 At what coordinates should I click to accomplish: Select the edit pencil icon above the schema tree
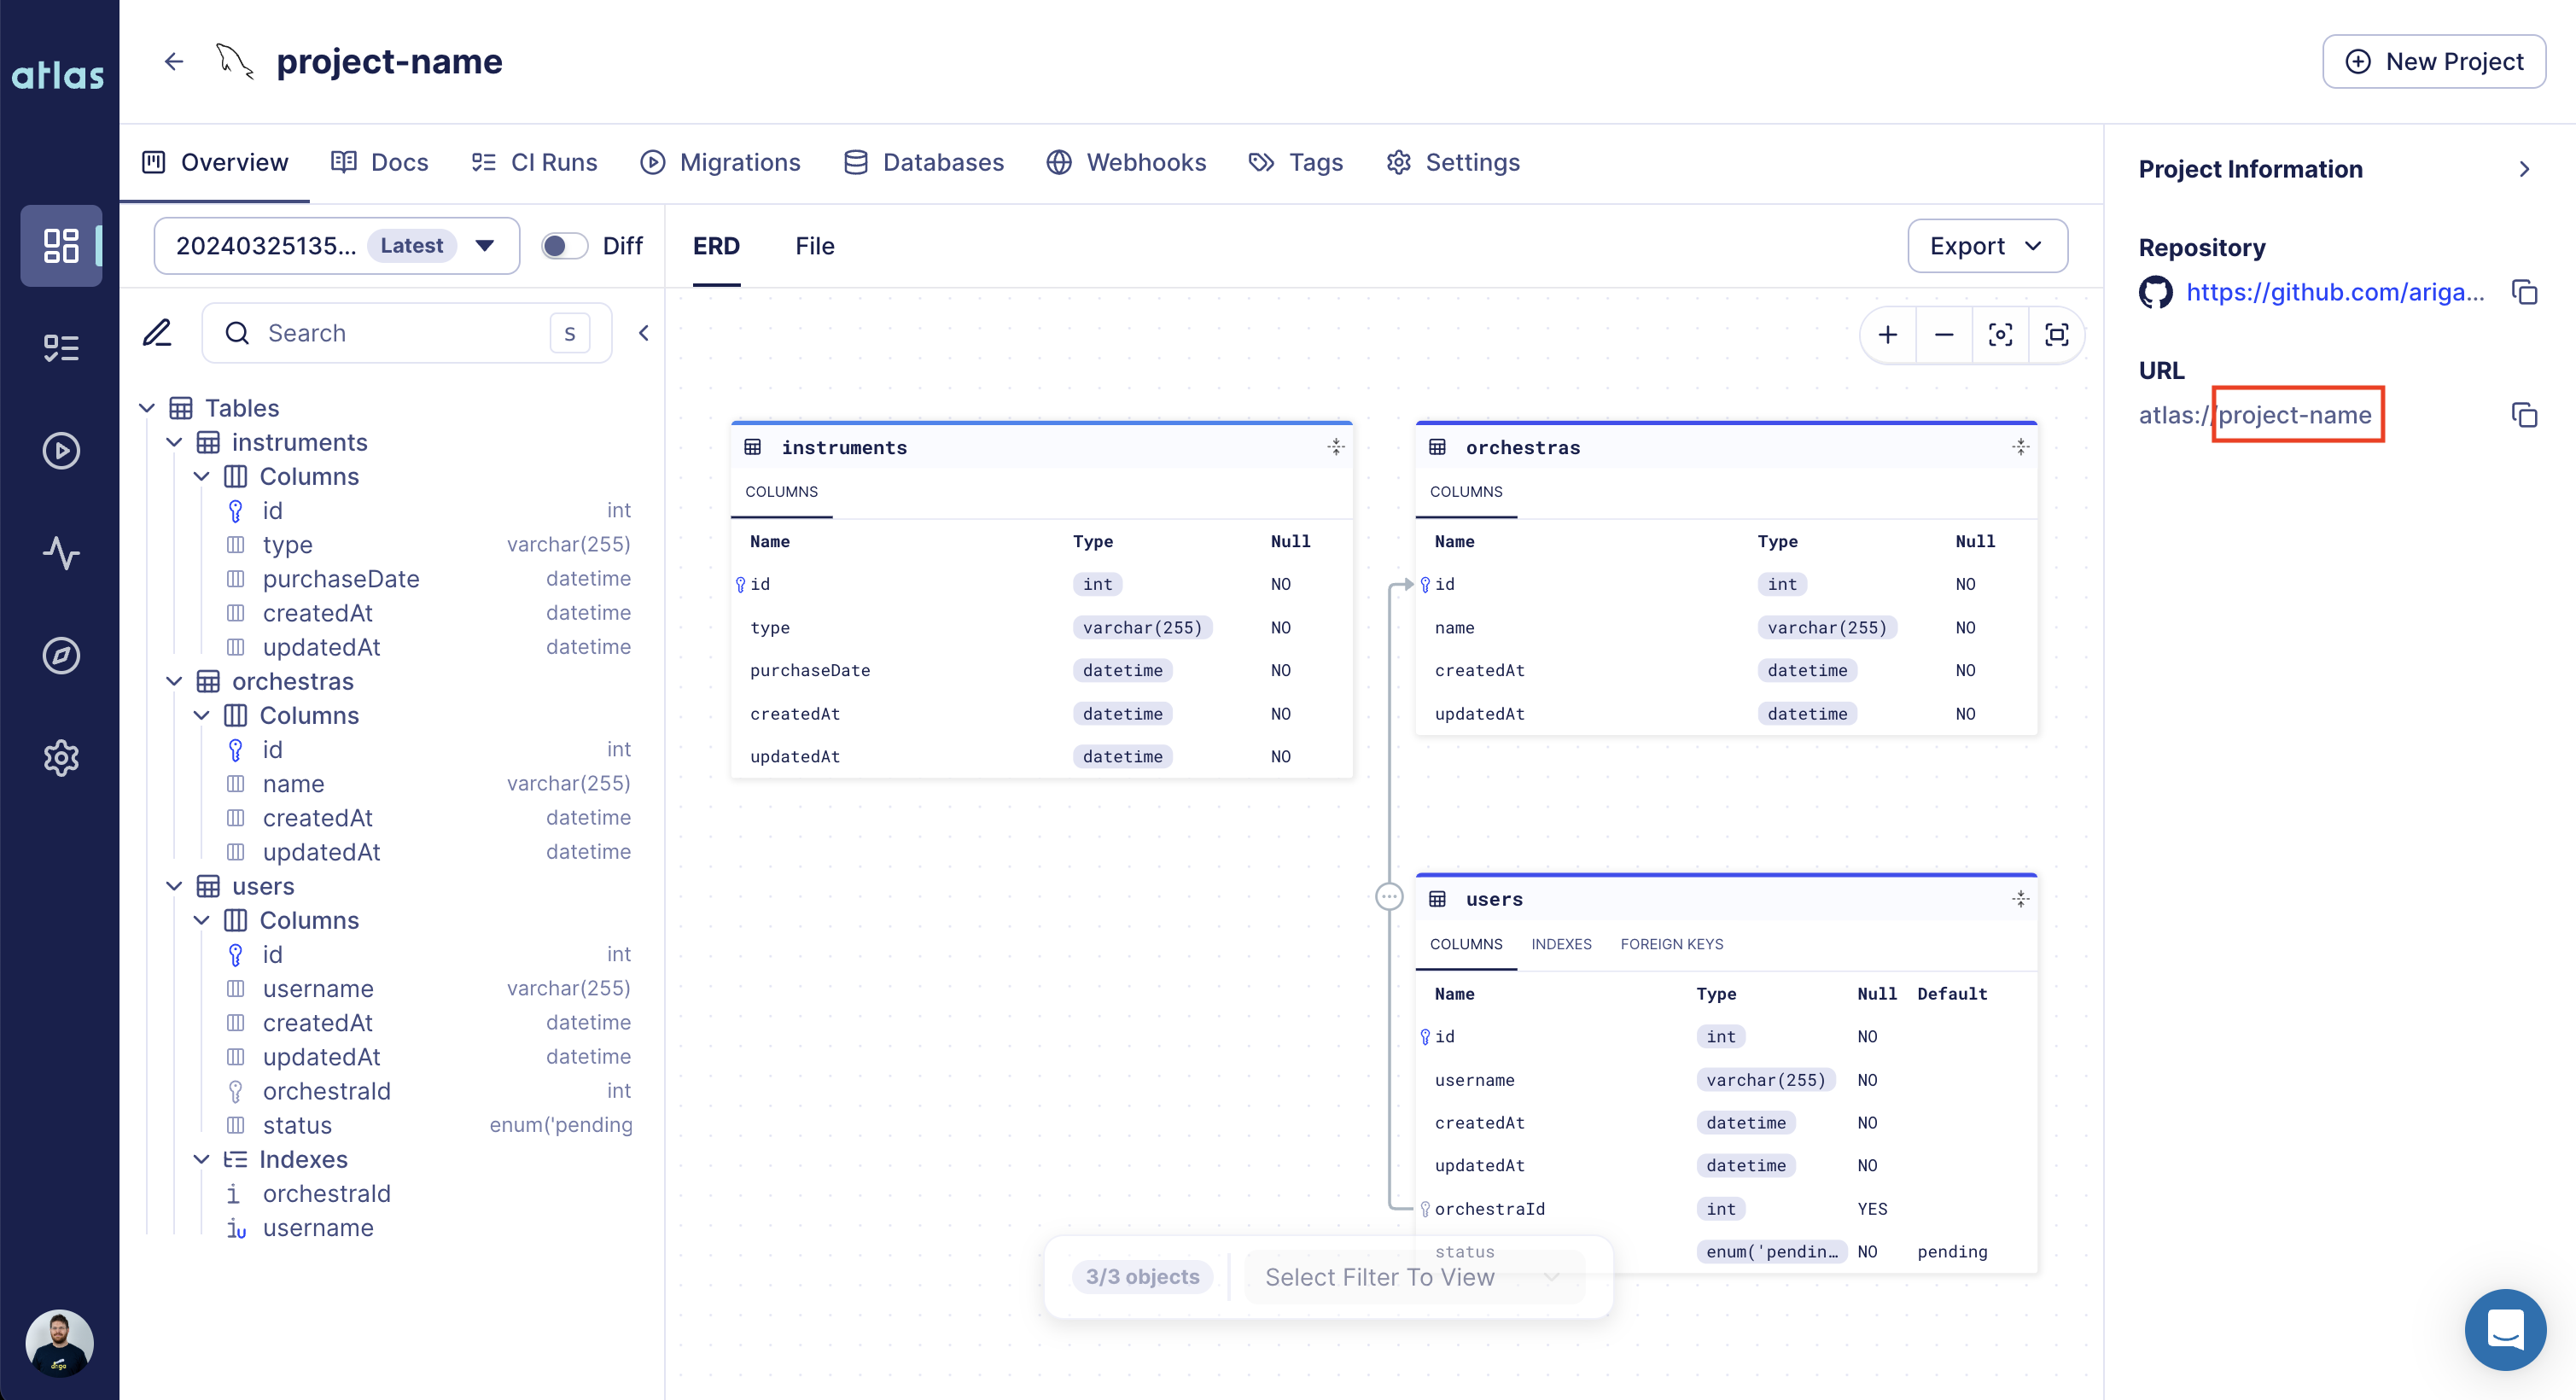pyautogui.click(x=157, y=332)
